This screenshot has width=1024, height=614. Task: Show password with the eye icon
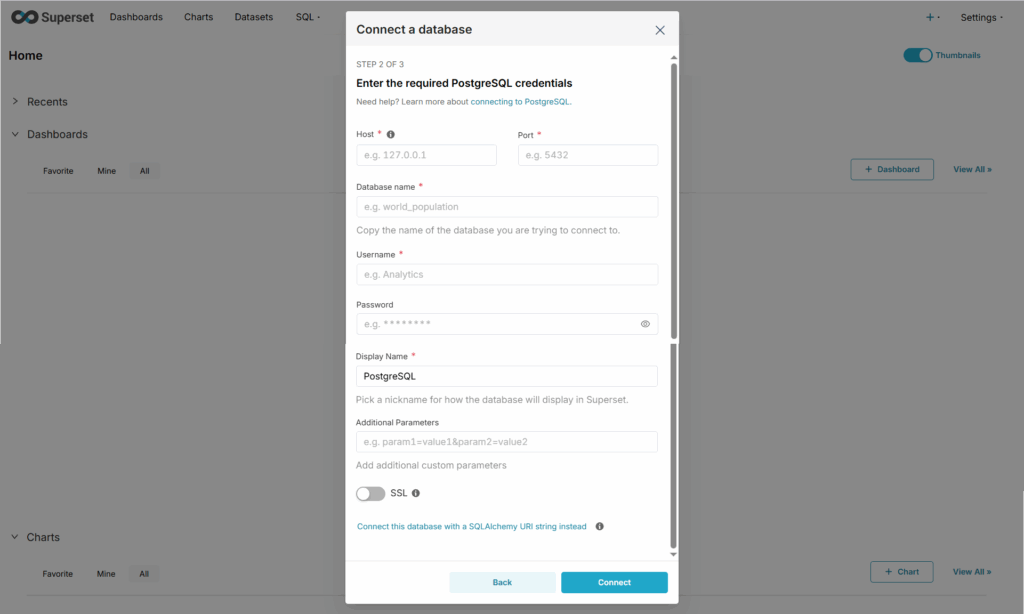(x=645, y=324)
